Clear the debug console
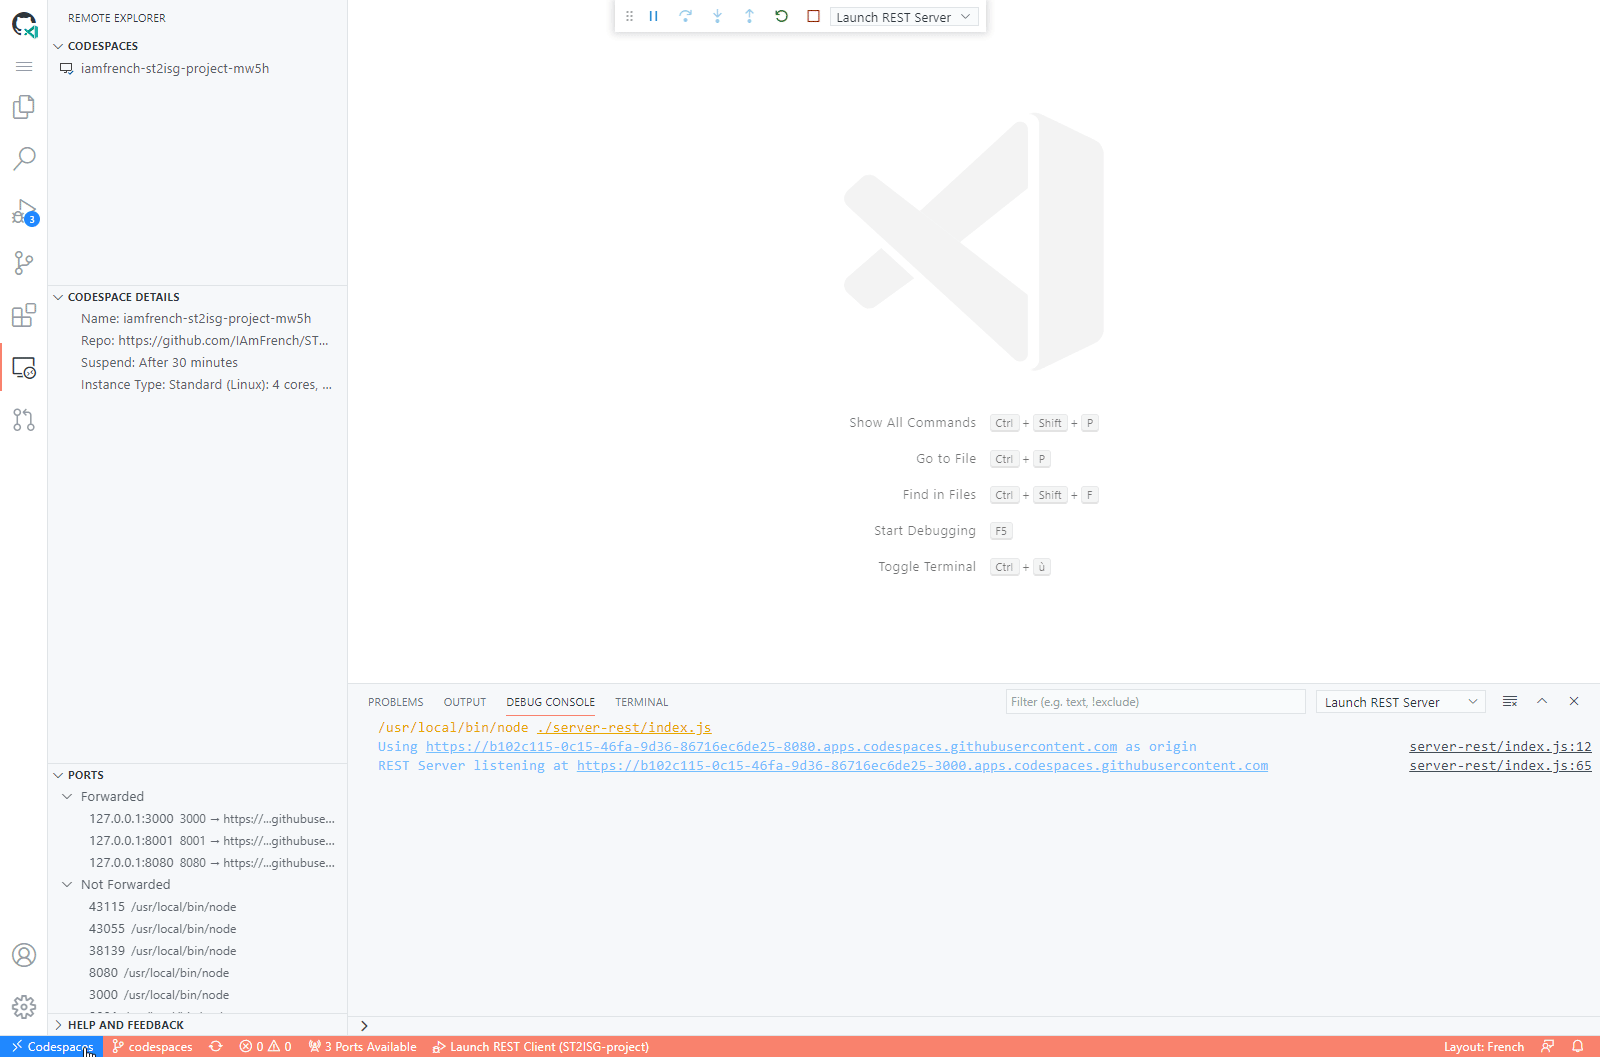The image size is (1600, 1057). 1510,701
